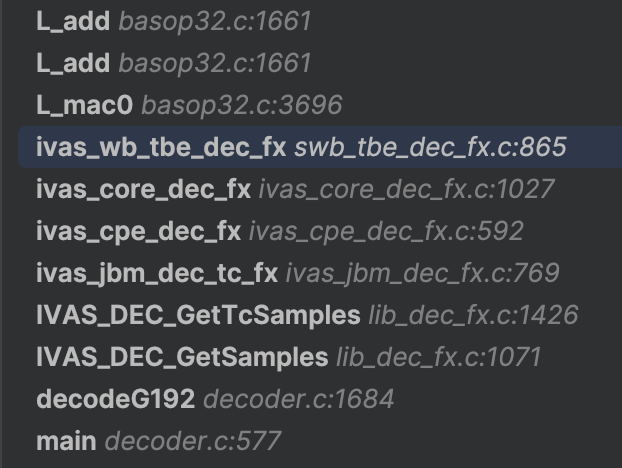This screenshot has width=622, height=468.
Task: Click the swb_tbe_dec_fx.c:865 location text
Action: coord(430,147)
